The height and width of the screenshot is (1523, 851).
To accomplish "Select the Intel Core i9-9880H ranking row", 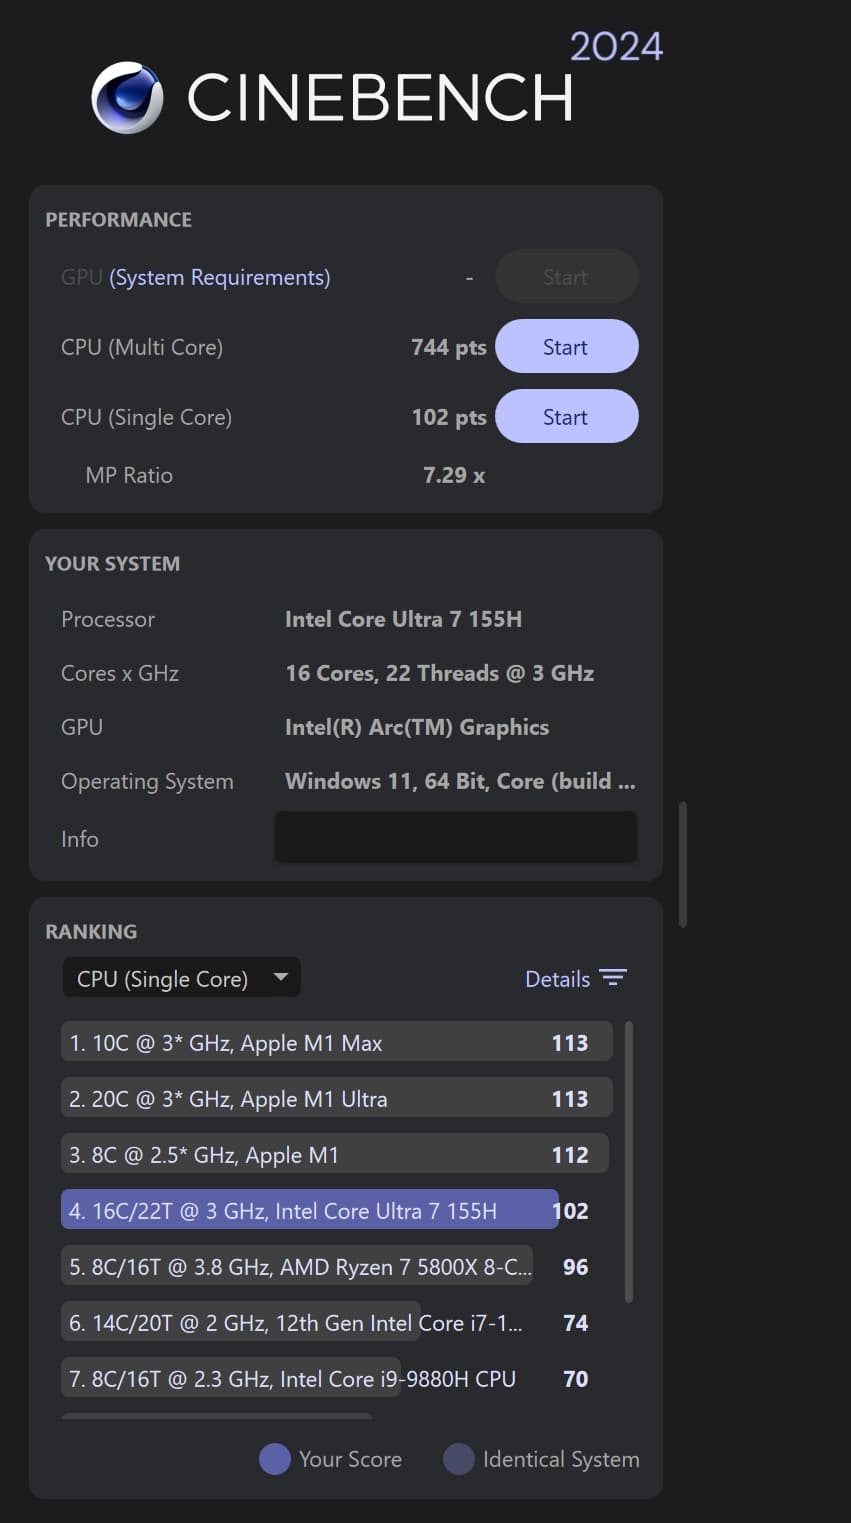I will coord(292,1379).
